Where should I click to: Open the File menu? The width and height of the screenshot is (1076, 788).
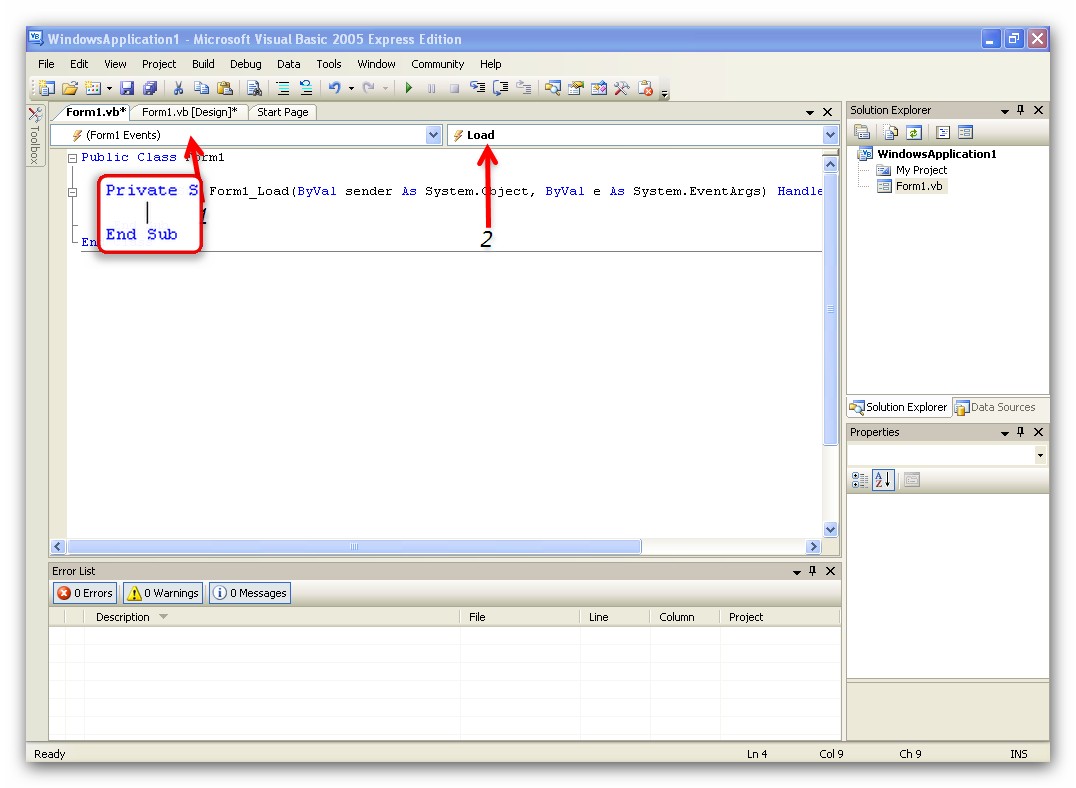(x=46, y=64)
